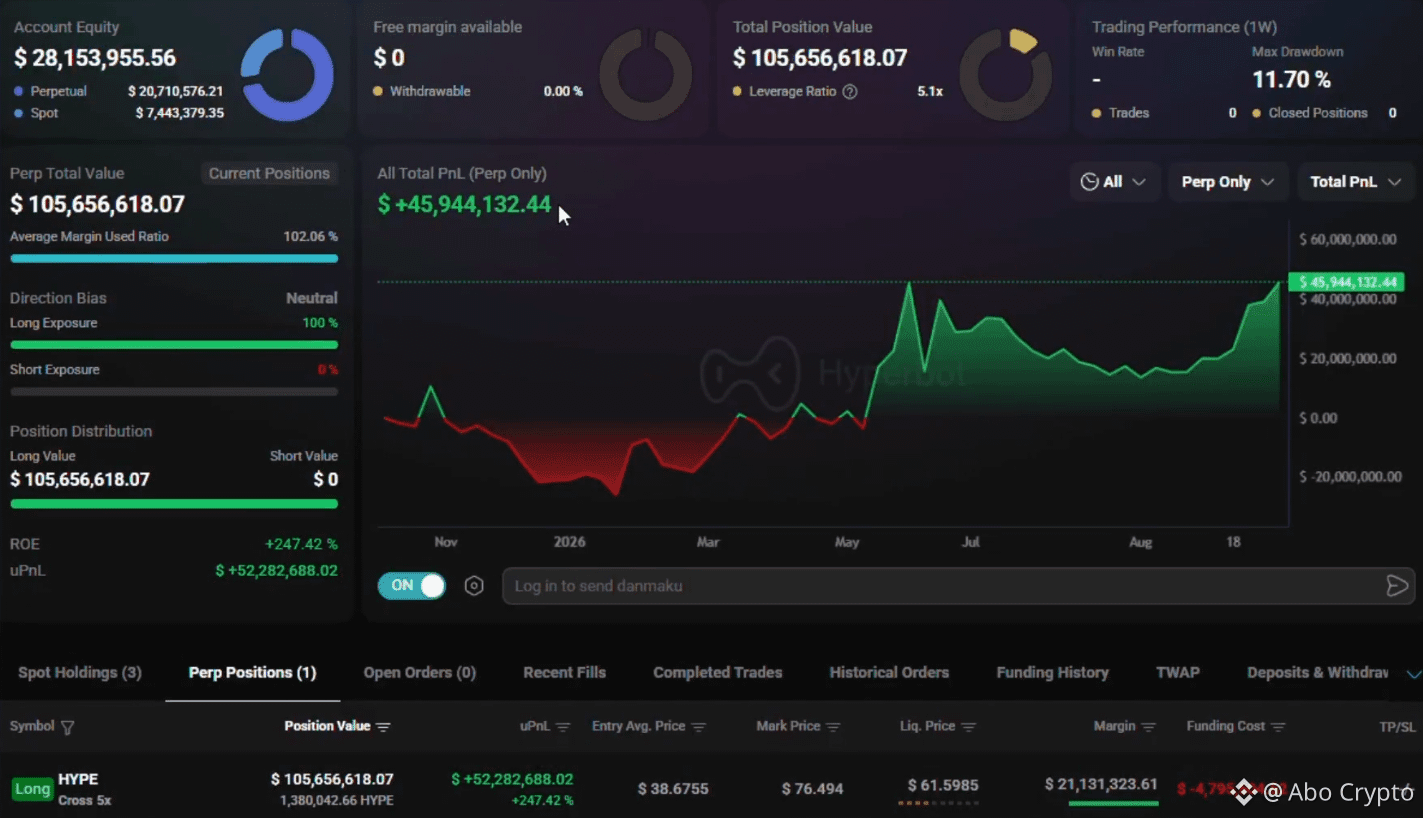1423x818 pixels.
Task: Click the Total Position Value donut chart
Action: pyautogui.click(x=1005, y=75)
